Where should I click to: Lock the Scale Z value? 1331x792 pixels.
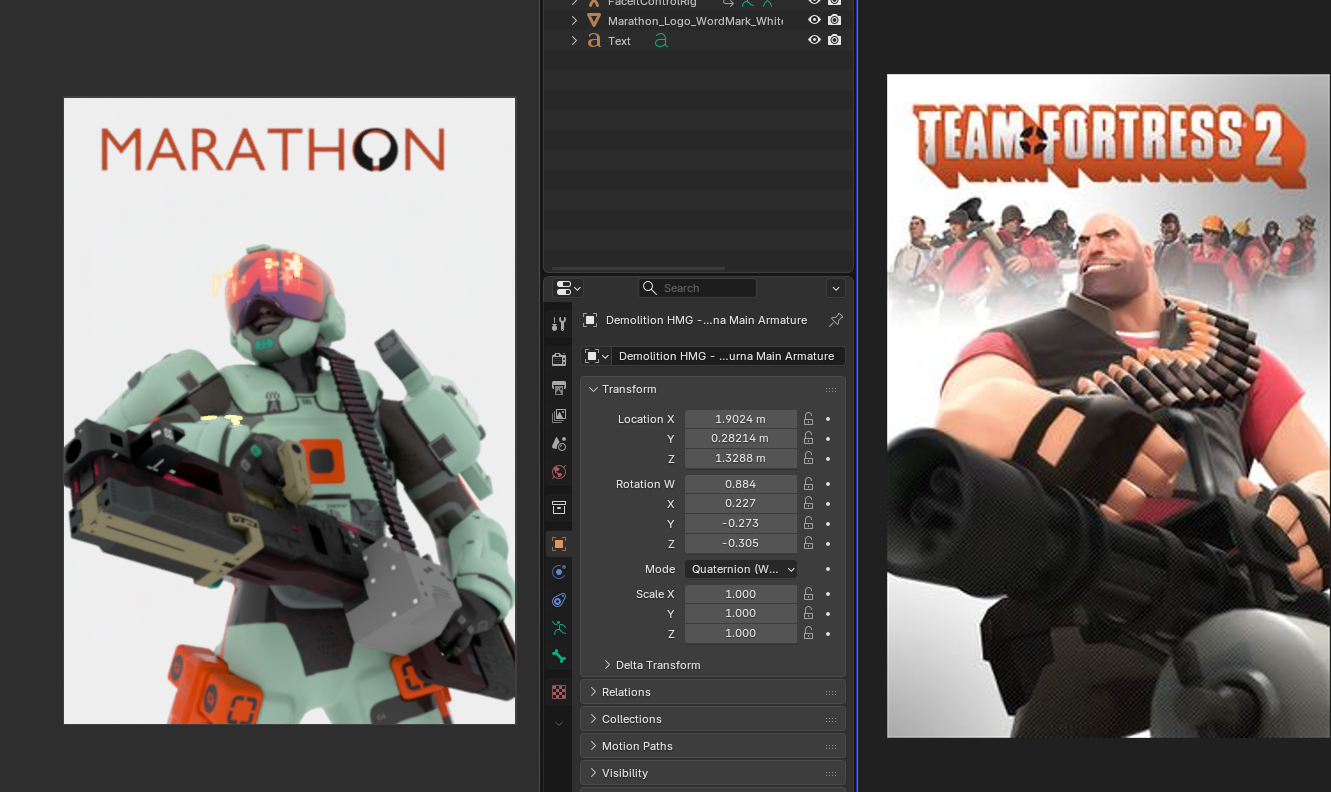coord(808,633)
